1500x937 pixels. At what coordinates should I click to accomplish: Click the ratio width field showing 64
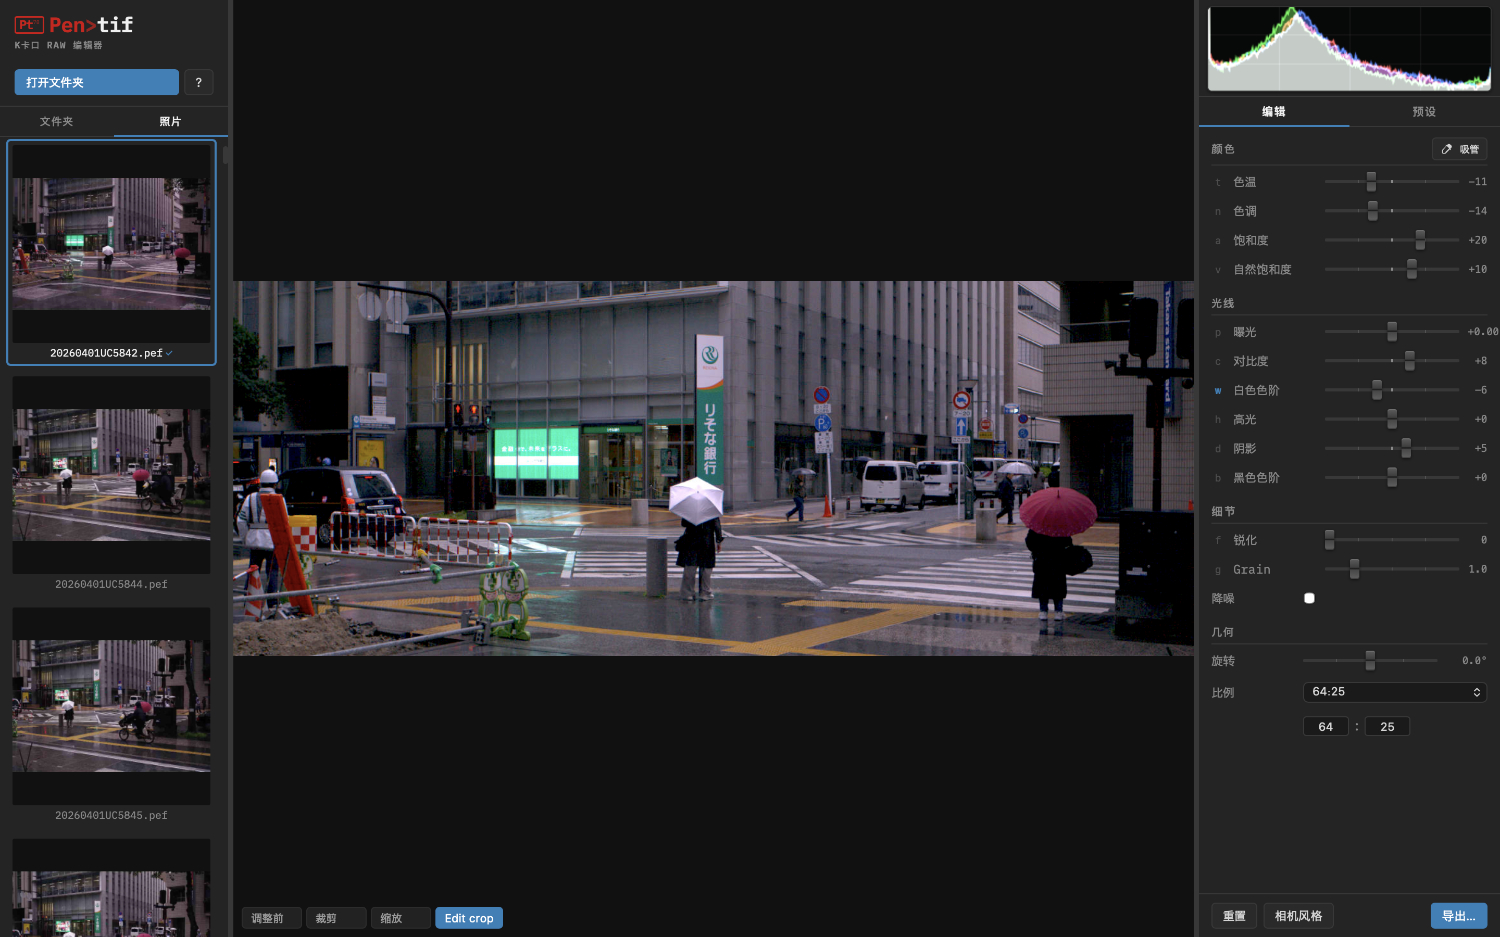coord(1325,727)
